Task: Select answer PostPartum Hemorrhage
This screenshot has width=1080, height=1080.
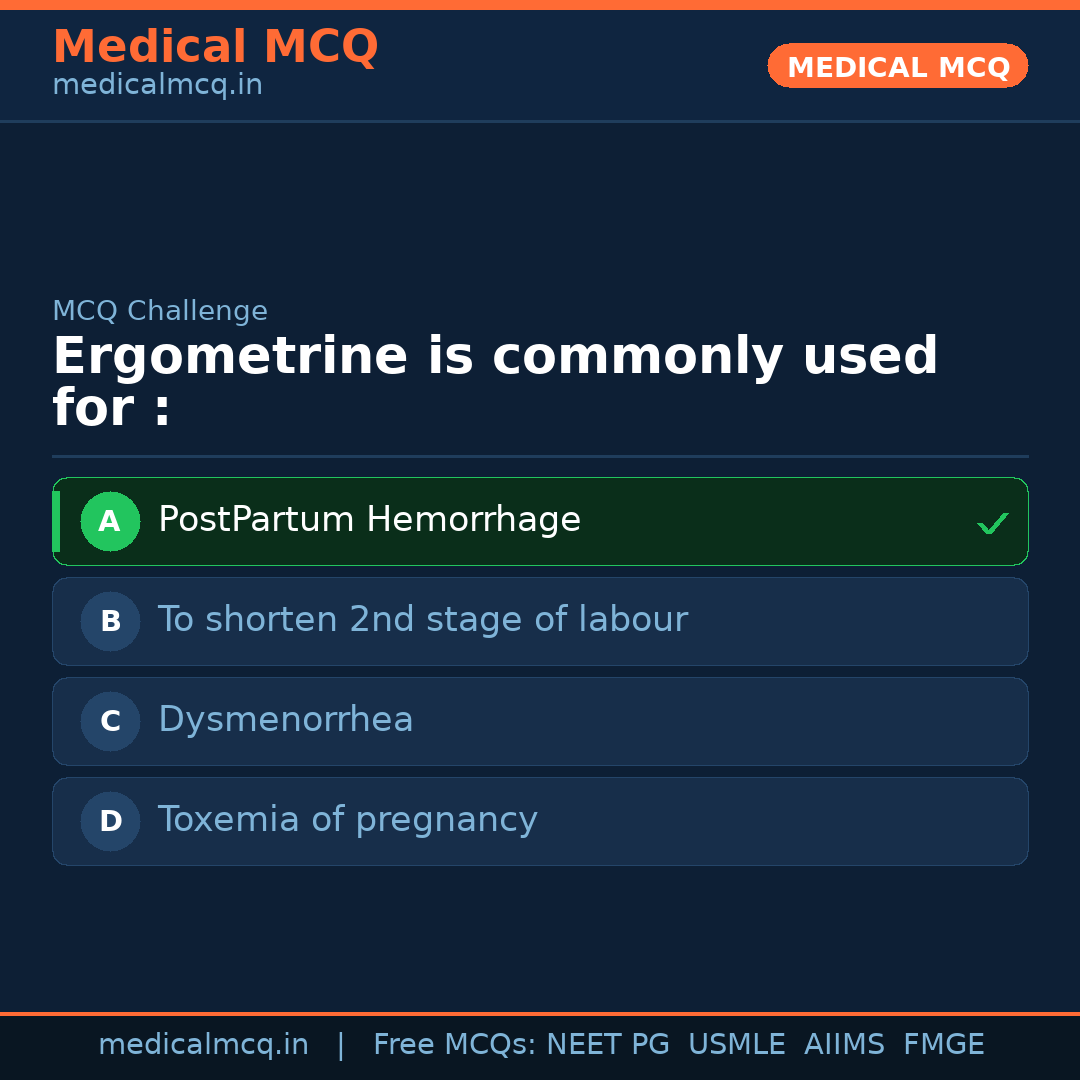Action: pyautogui.click(x=369, y=520)
